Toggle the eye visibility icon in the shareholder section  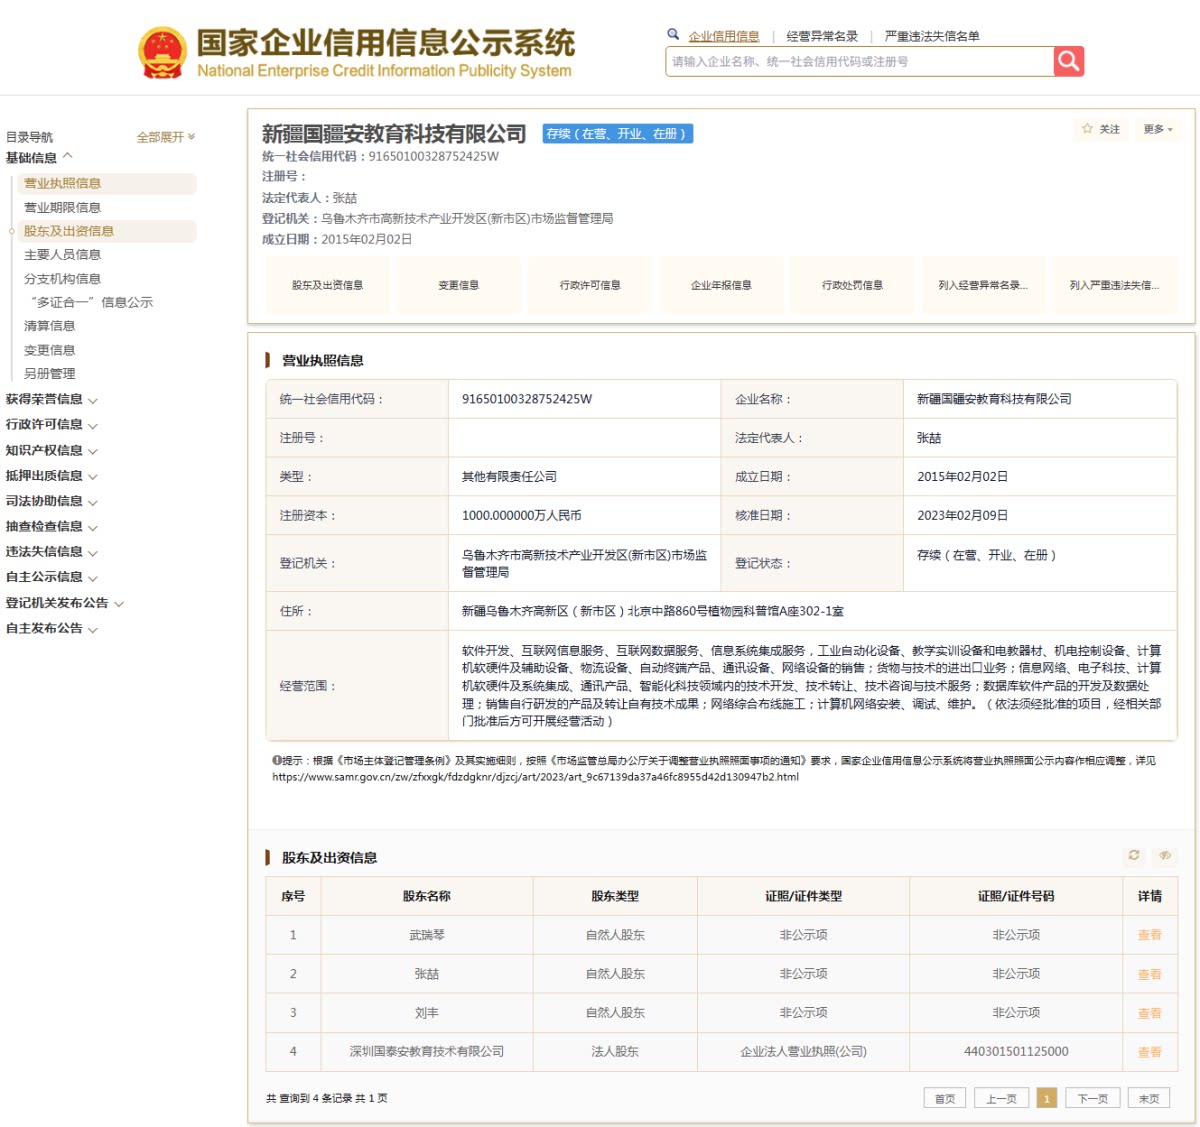click(x=1165, y=855)
